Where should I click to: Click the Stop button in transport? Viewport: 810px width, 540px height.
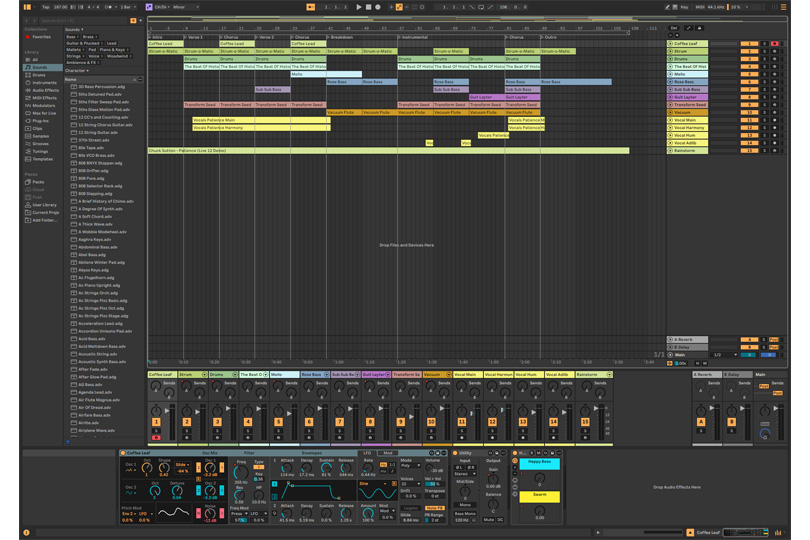[x=368, y=7]
